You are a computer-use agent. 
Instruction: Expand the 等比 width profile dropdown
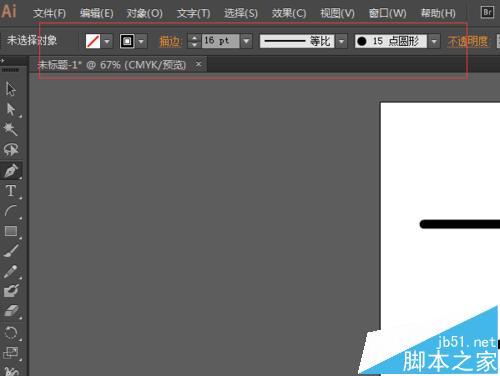(x=342, y=42)
